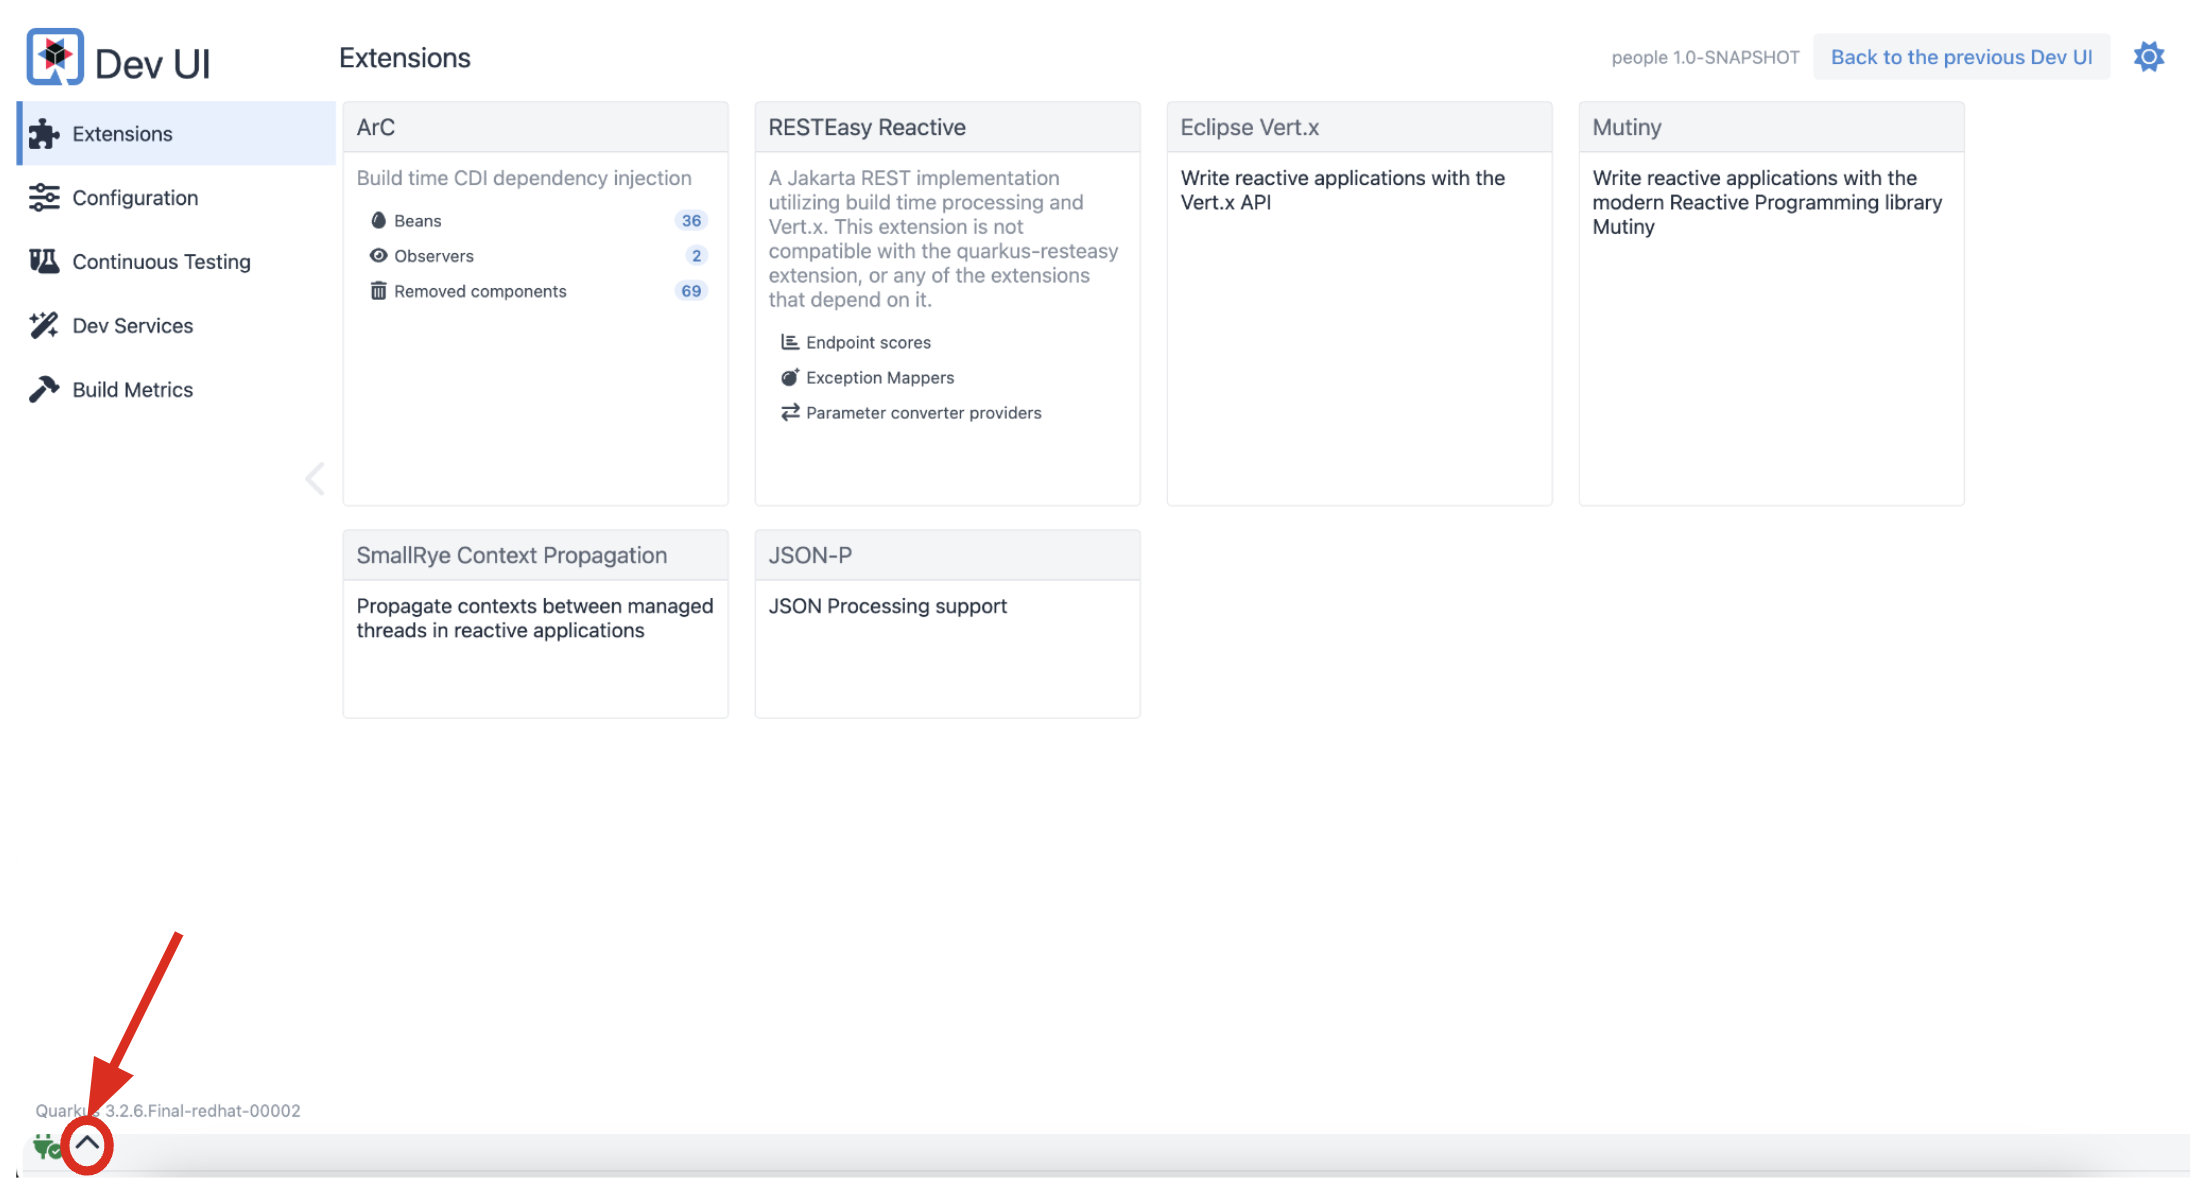
Task: Click the JSON-P card title
Action: click(810, 555)
